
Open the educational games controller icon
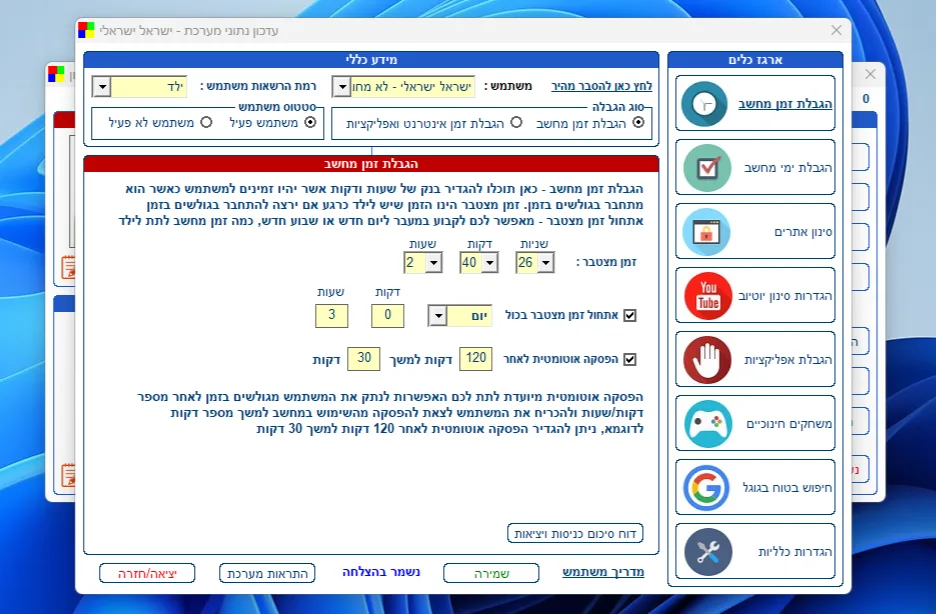pyautogui.click(x=708, y=424)
